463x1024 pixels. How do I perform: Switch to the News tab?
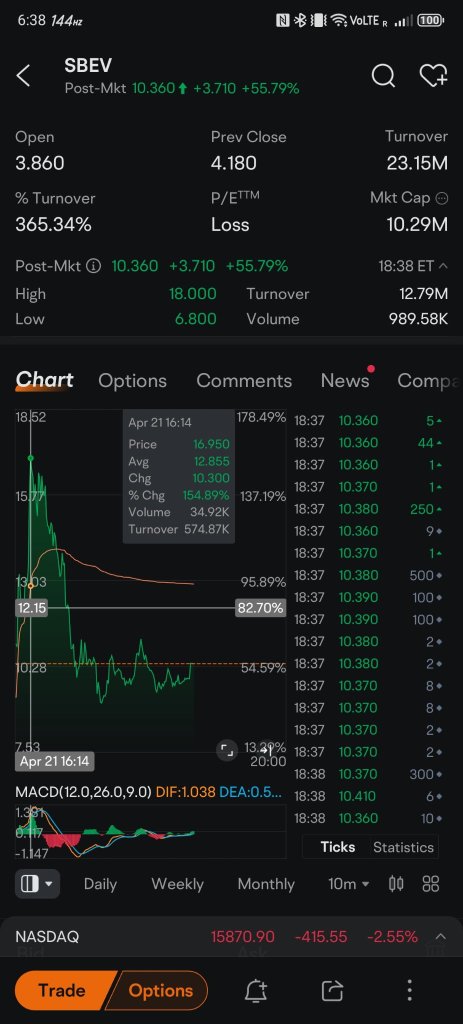pos(345,381)
